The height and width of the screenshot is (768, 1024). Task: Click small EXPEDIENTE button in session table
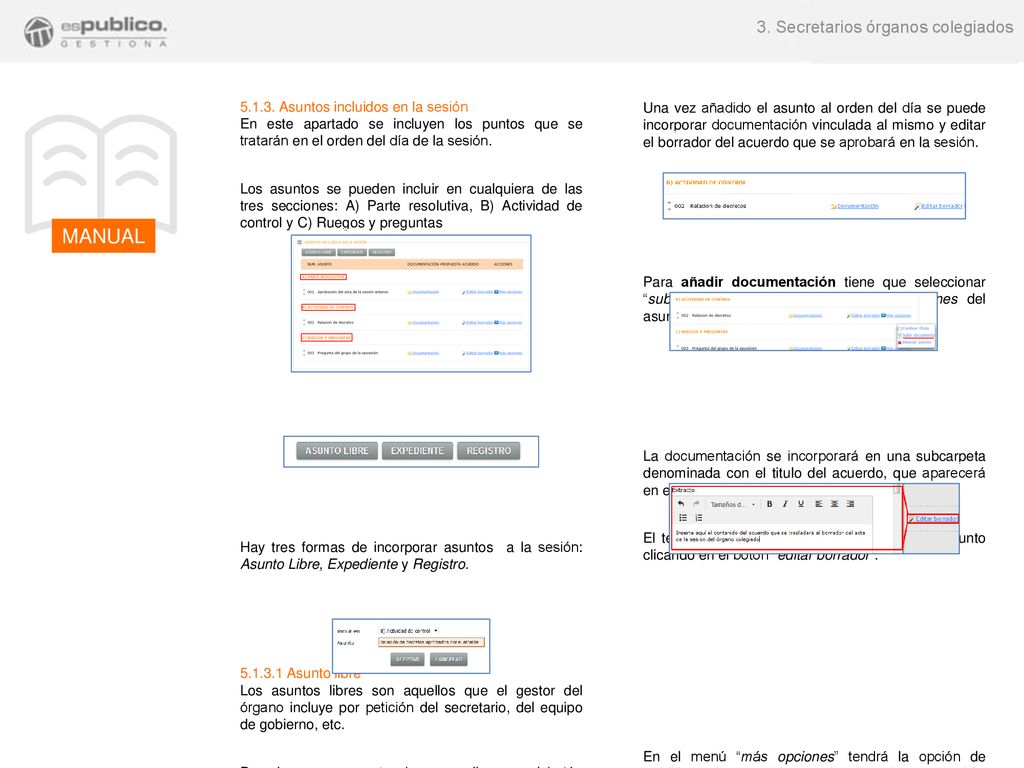tap(352, 252)
